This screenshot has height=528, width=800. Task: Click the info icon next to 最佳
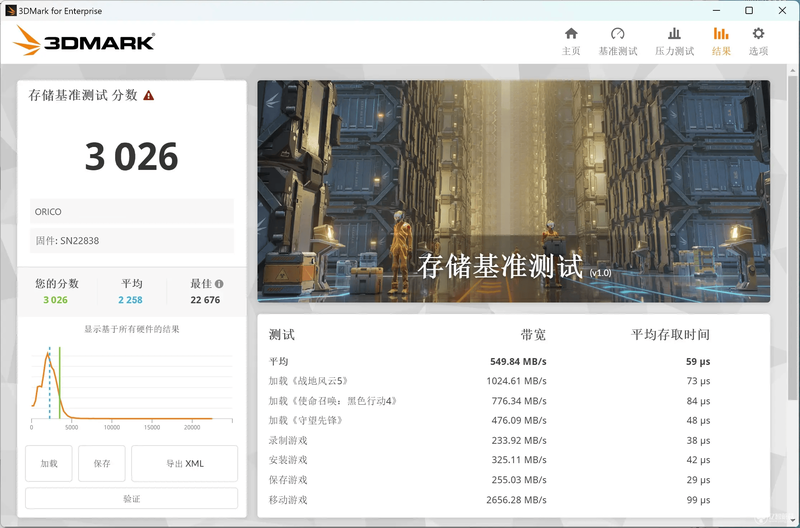(219, 284)
